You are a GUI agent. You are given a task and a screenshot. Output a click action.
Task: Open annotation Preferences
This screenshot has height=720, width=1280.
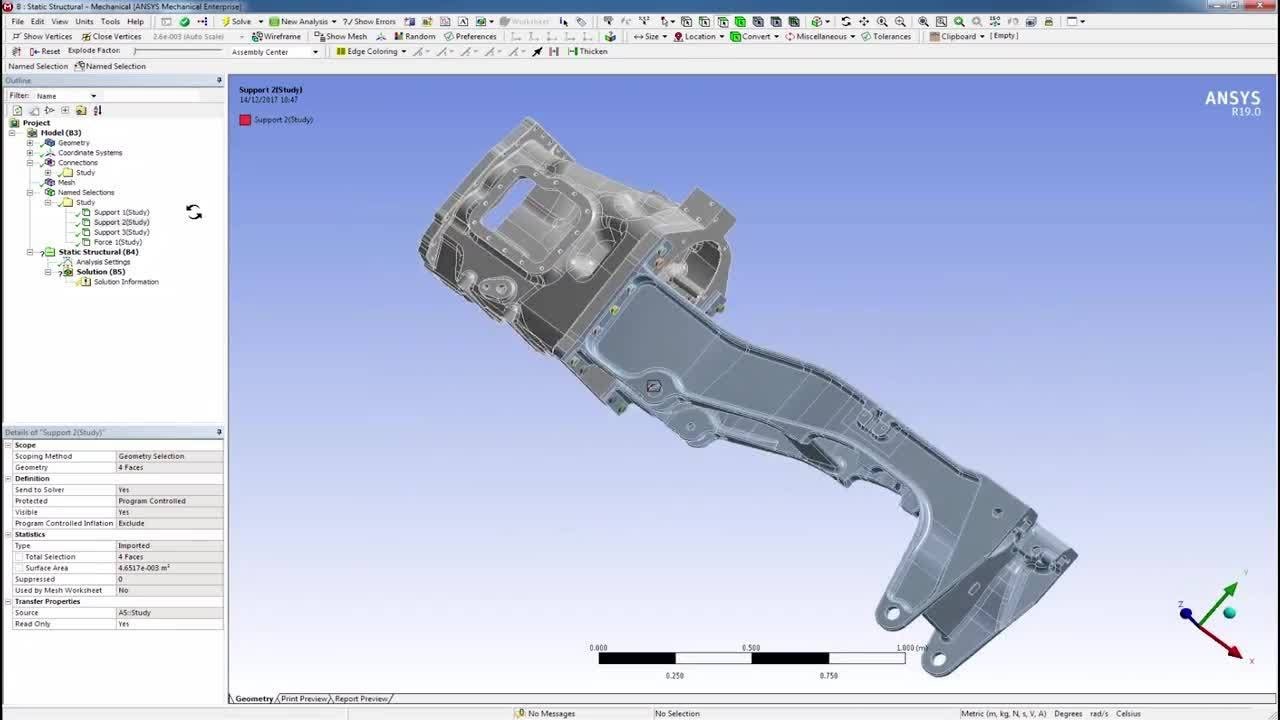[470, 36]
